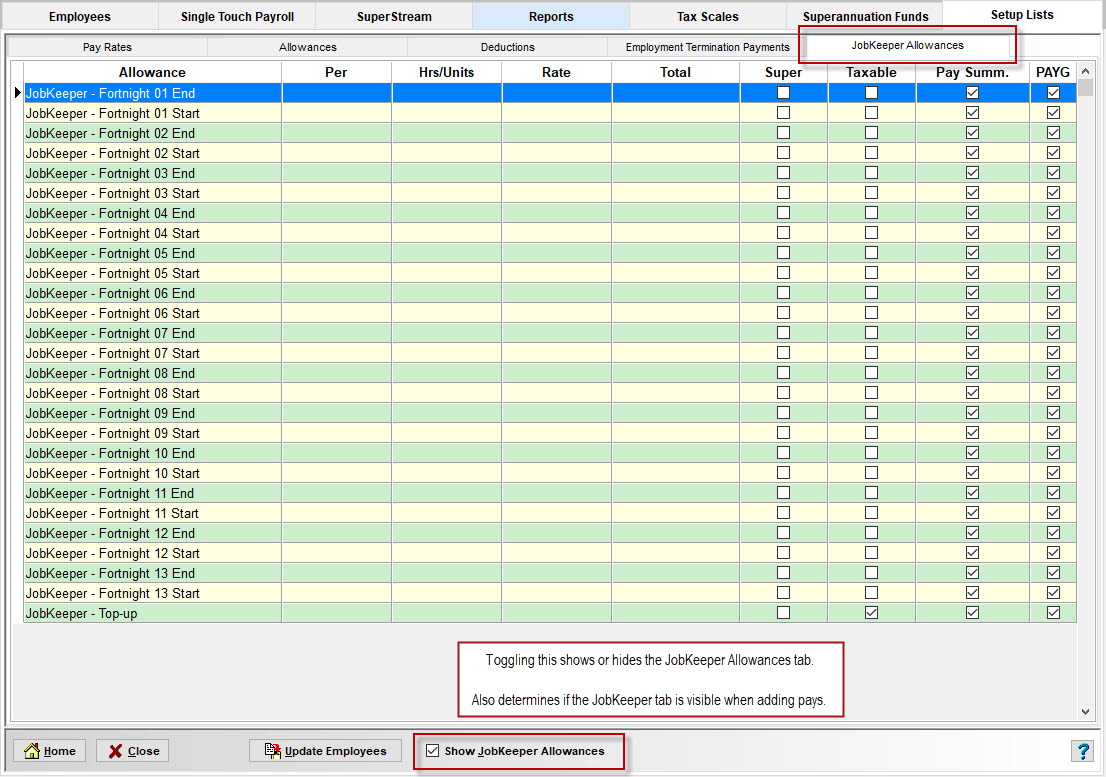Click the Rate column header

(557, 73)
